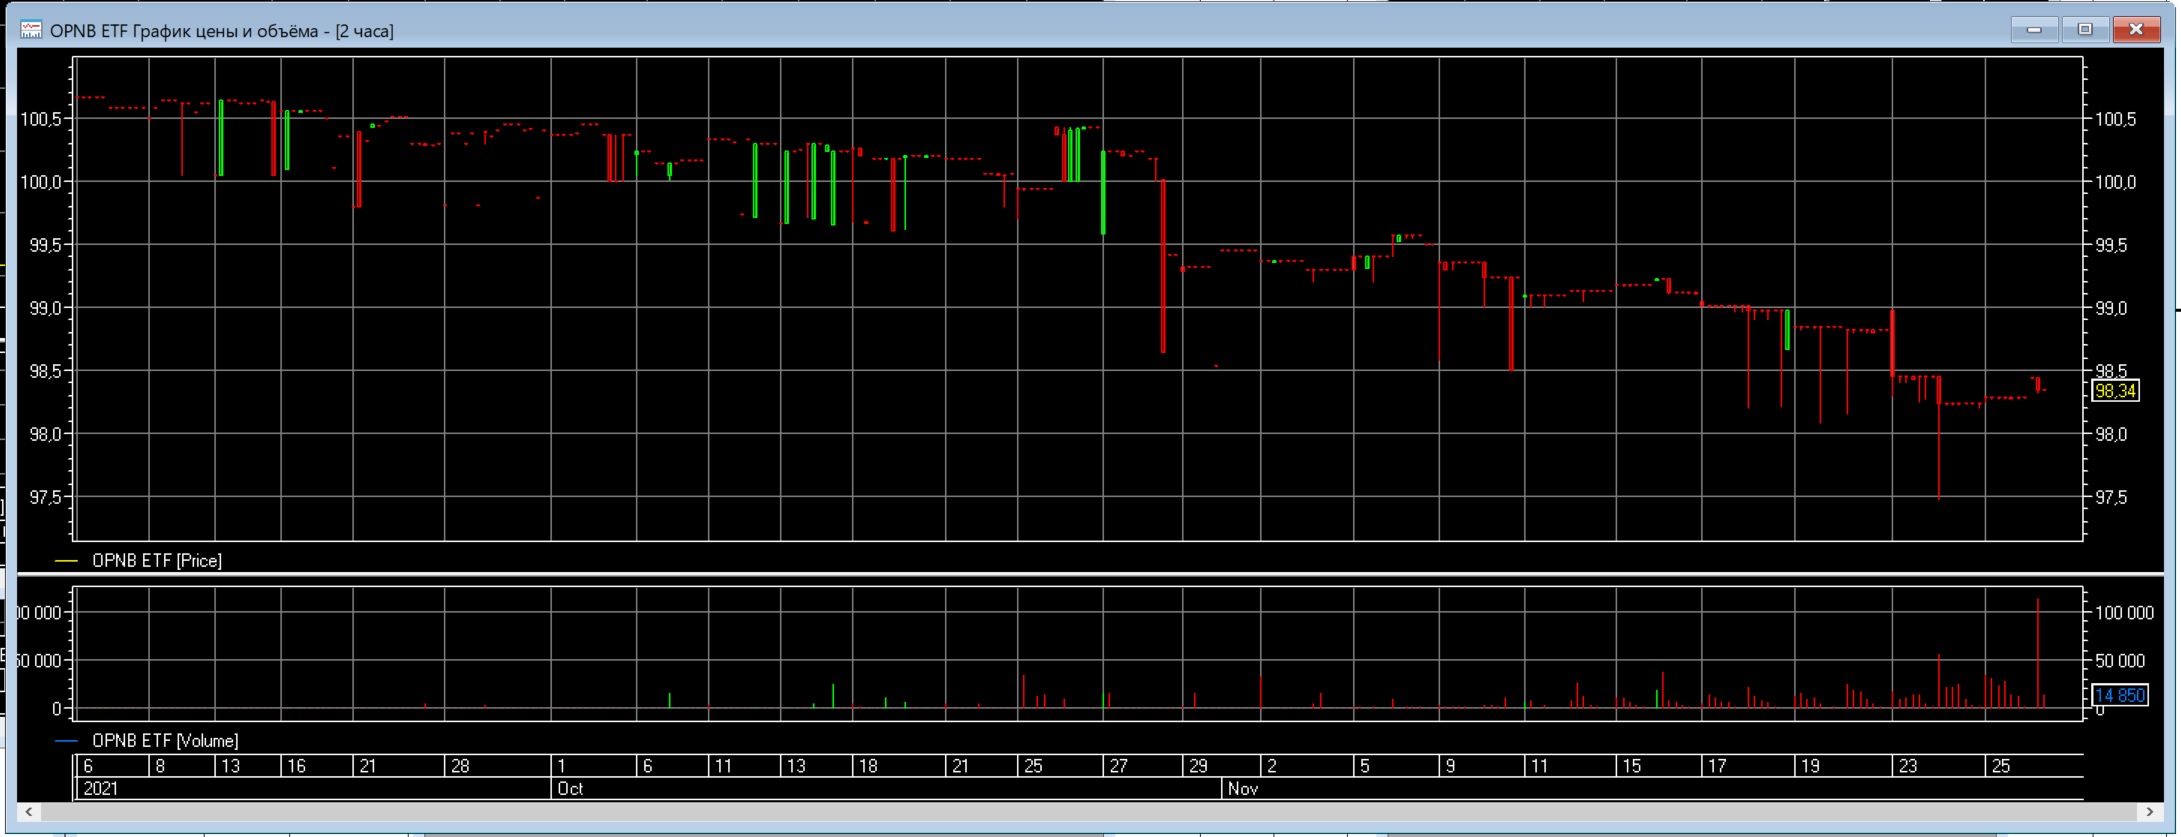The image size is (2181, 837).
Task: Click the chart window icon in title bar
Action: click(x=31, y=30)
